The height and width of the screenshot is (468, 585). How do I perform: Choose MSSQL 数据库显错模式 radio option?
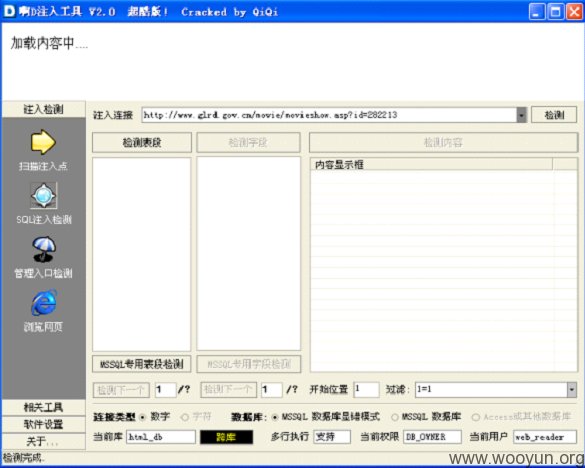tap(275, 417)
